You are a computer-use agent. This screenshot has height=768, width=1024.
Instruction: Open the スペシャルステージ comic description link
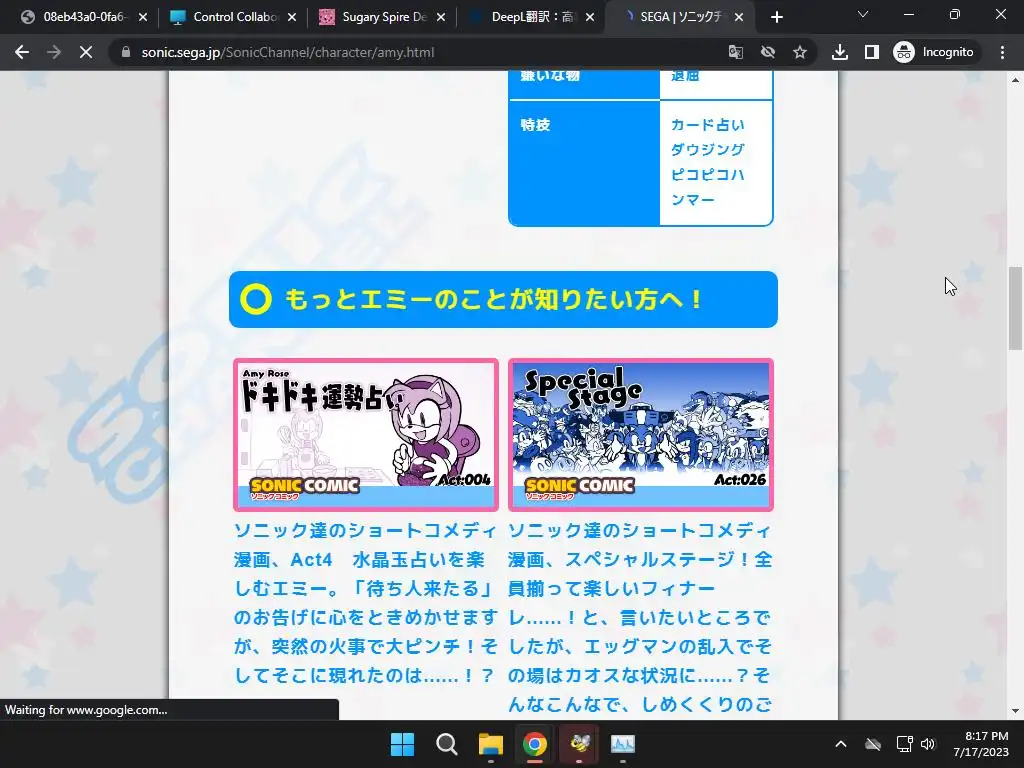(x=641, y=617)
